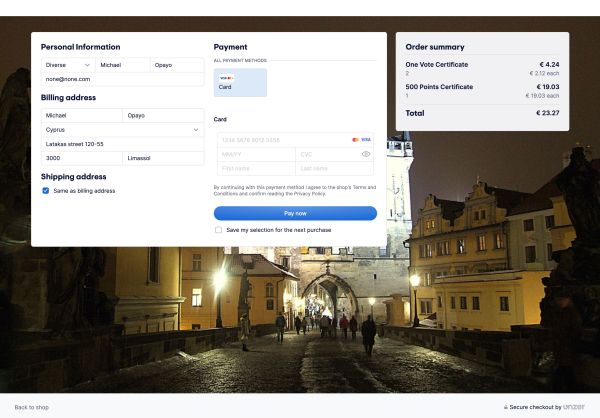Click the Unzer logo in footer
The height and width of the screenshot is (418, 600).
(x=574, y=407)
